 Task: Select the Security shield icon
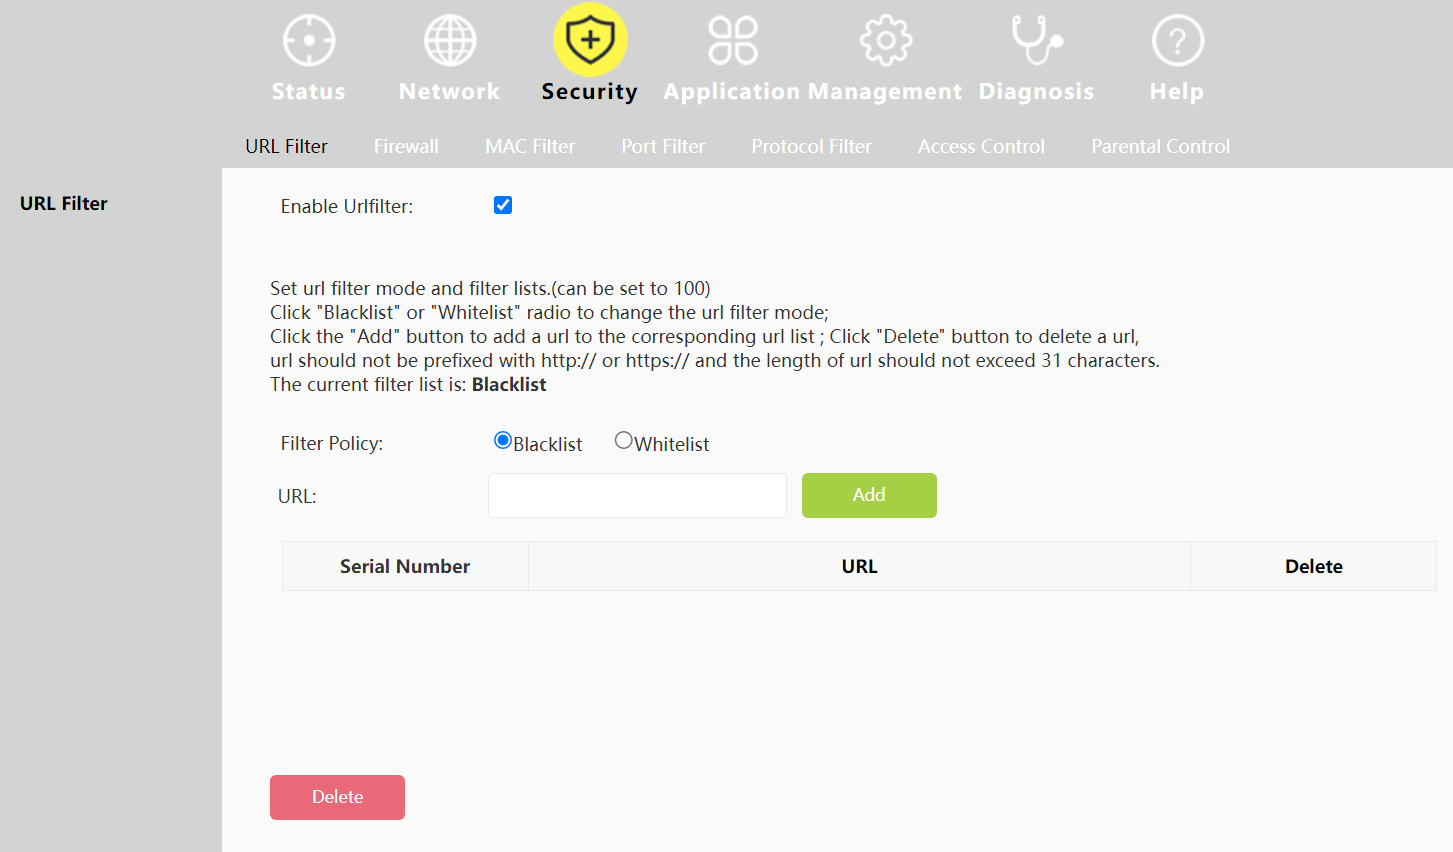click(590, 40)
